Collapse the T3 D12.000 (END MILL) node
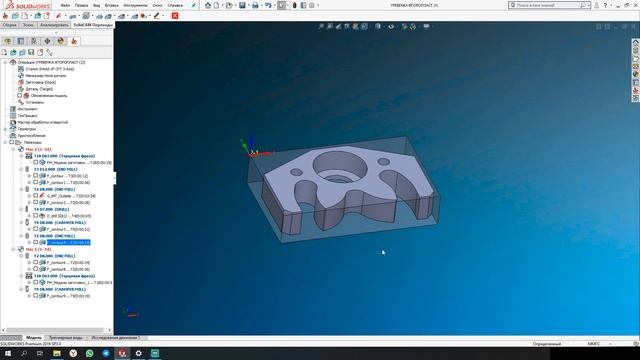 [x=21, y=169]
